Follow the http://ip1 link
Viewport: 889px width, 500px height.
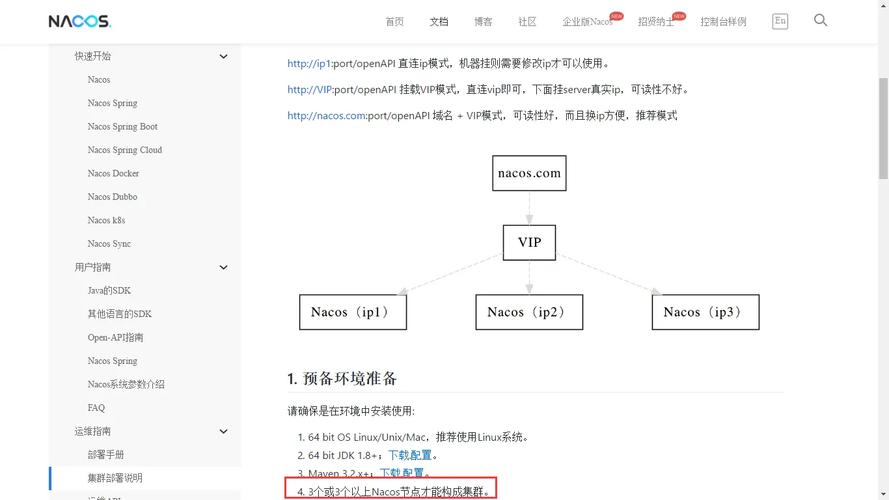(309, 63)
